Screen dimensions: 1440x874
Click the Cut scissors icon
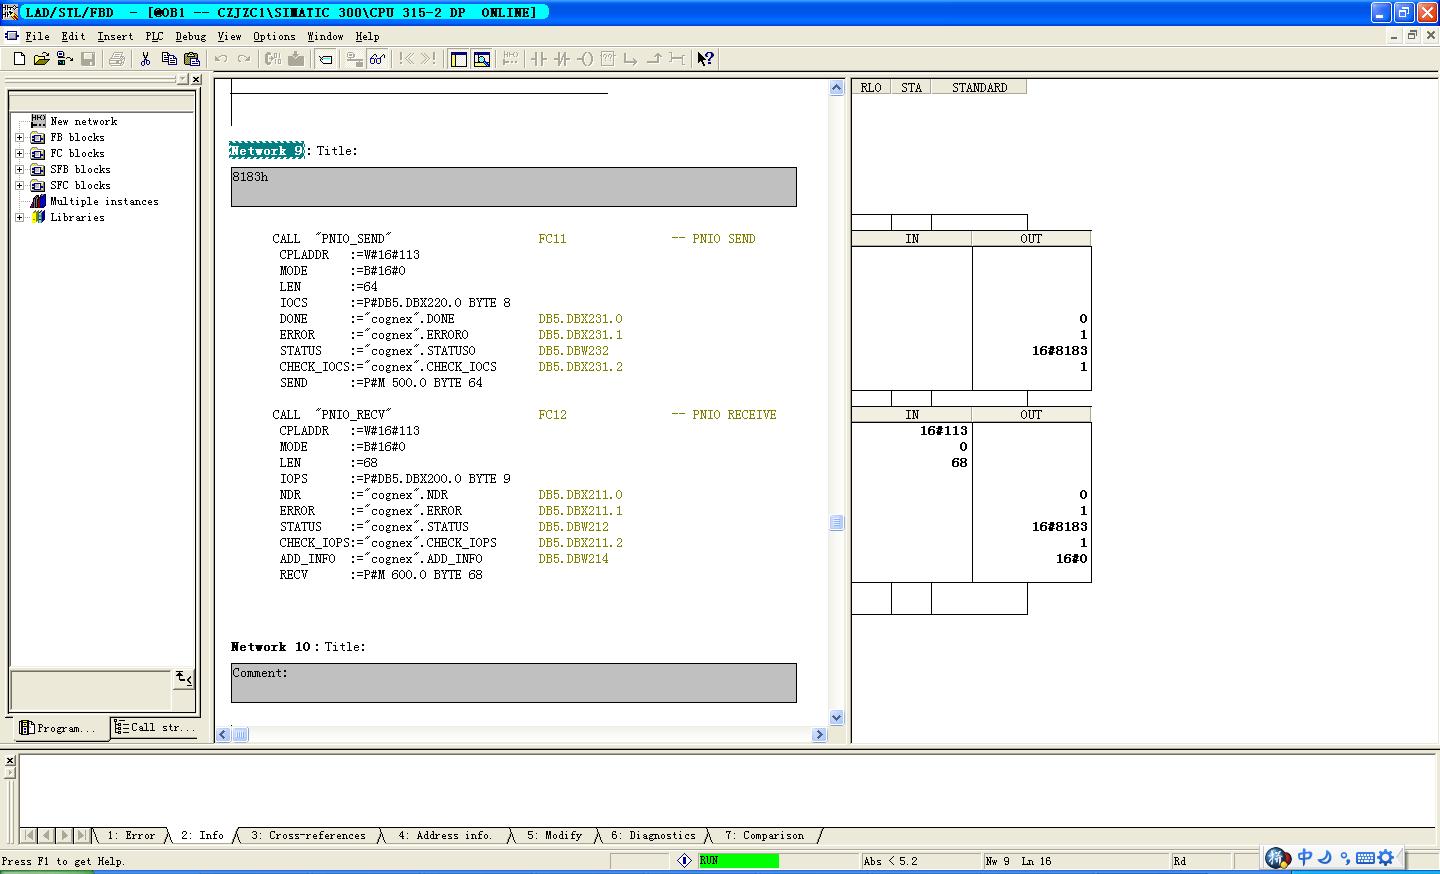[x=145, y=59]
